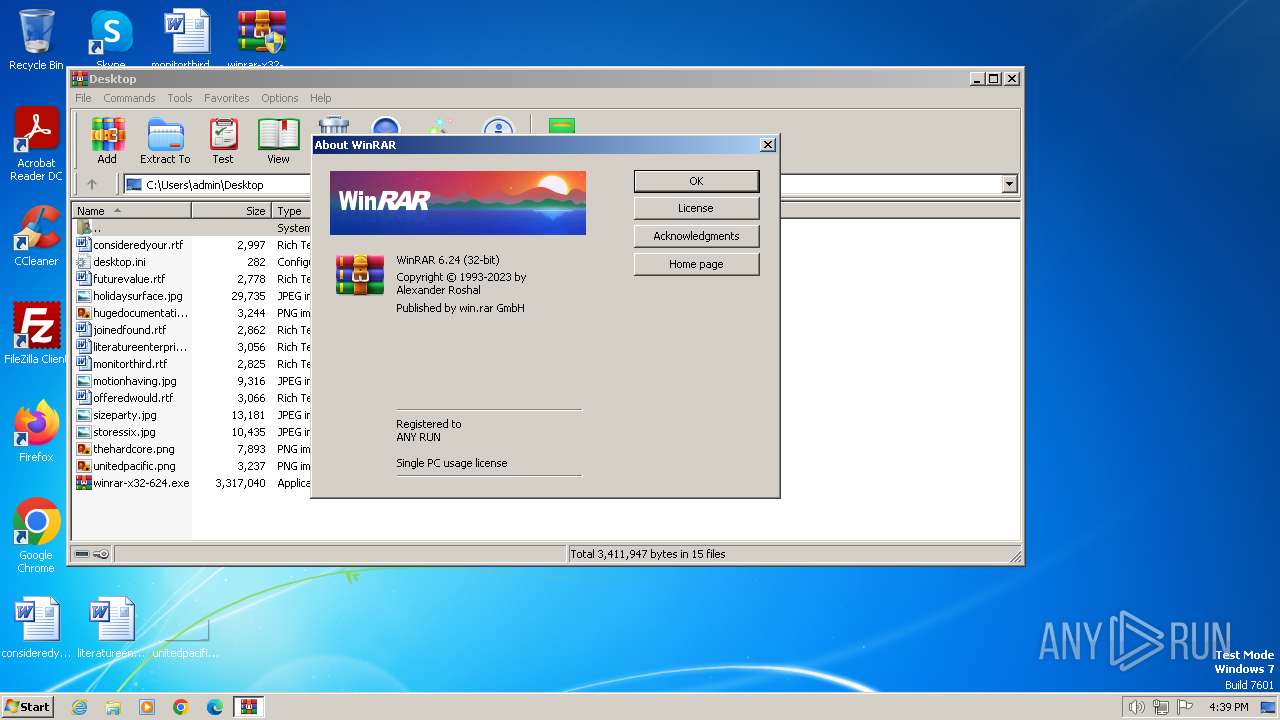Viewport: 1280px width, 720px height.
Task: Close the About WinRAR dialog
Action: (767, 145)
